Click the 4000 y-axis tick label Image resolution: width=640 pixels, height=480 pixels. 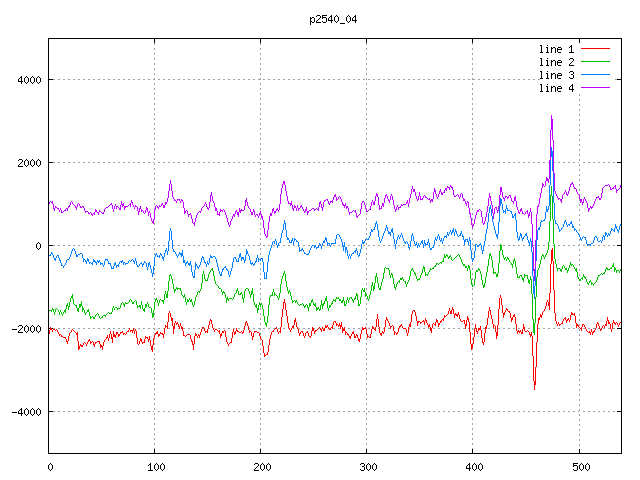pyautogui.click(x=27, y=80)
